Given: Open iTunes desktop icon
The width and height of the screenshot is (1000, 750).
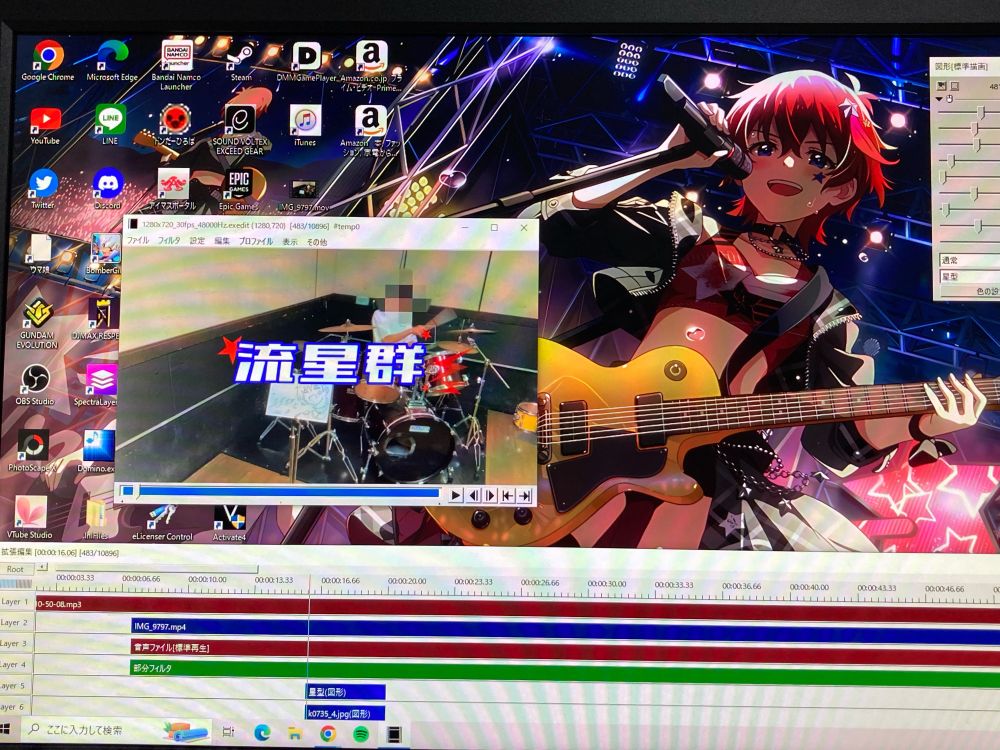Looking at the screenshot, I should point(305,126).
